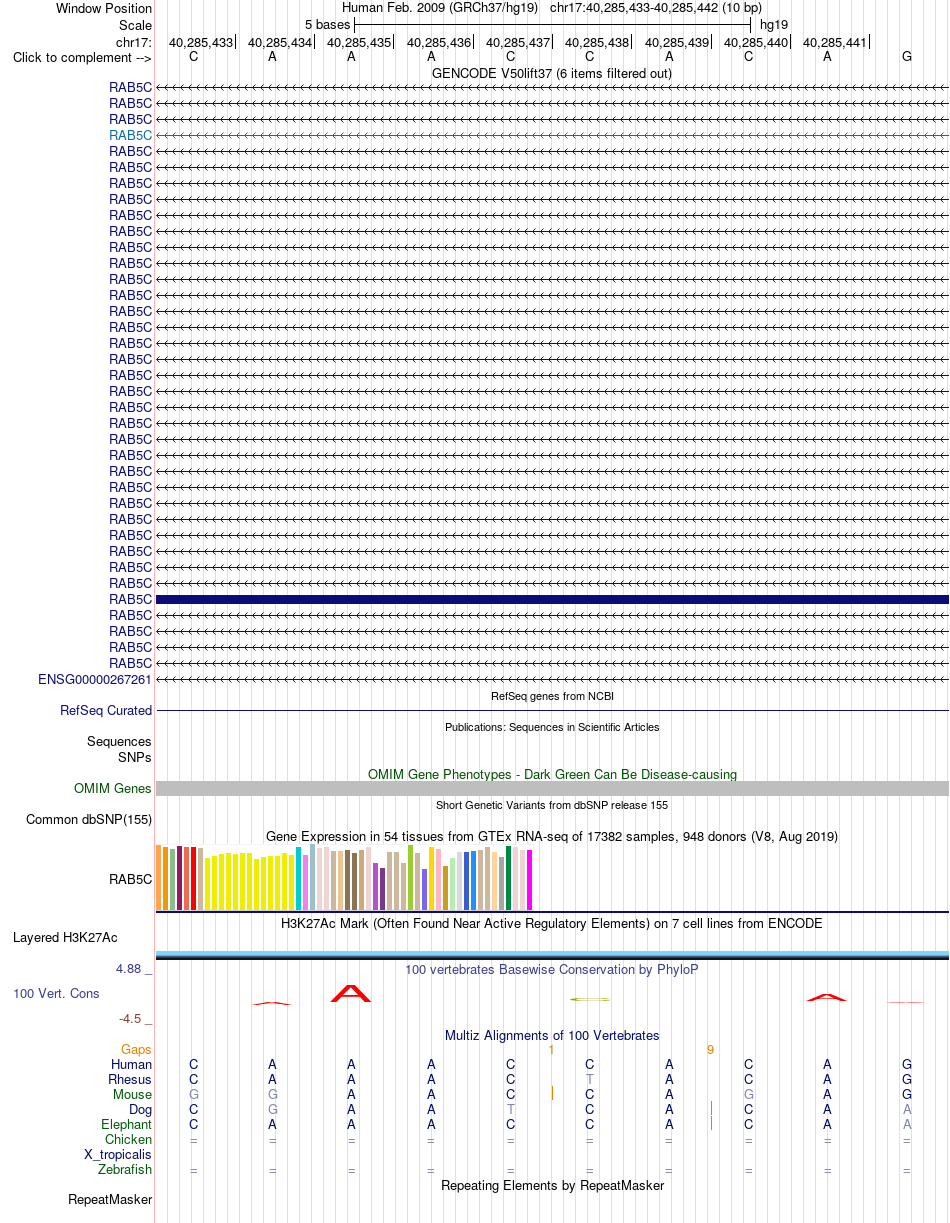Open the H3K27Ac Mark track title
The width and height of the screenshot is (950, 1223).
(x=552, y=923)
